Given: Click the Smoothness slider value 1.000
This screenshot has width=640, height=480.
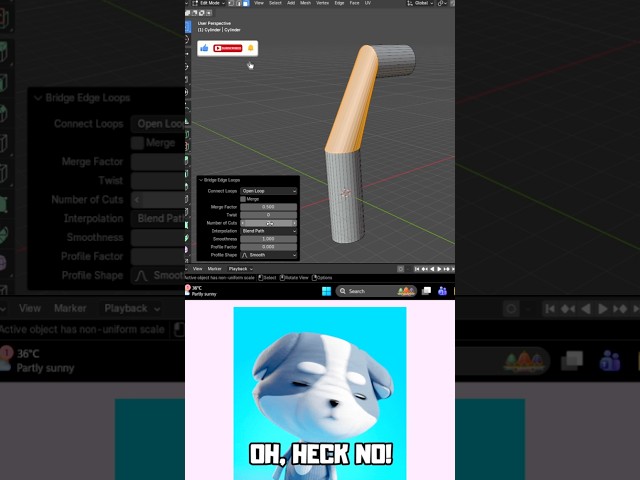Looking at the screenshot, I should click(x=269, y=239).
